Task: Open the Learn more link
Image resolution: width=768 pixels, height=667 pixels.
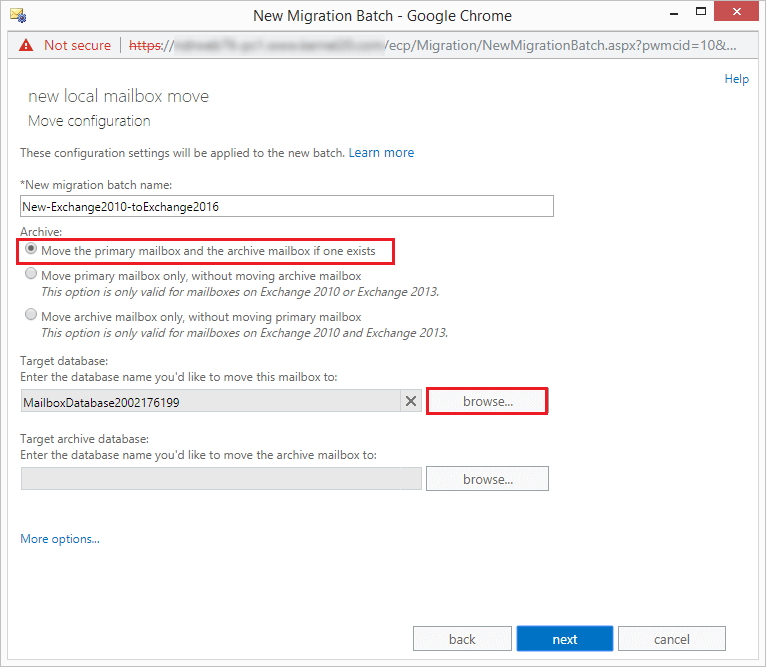Action: click(x=381, y=153)
